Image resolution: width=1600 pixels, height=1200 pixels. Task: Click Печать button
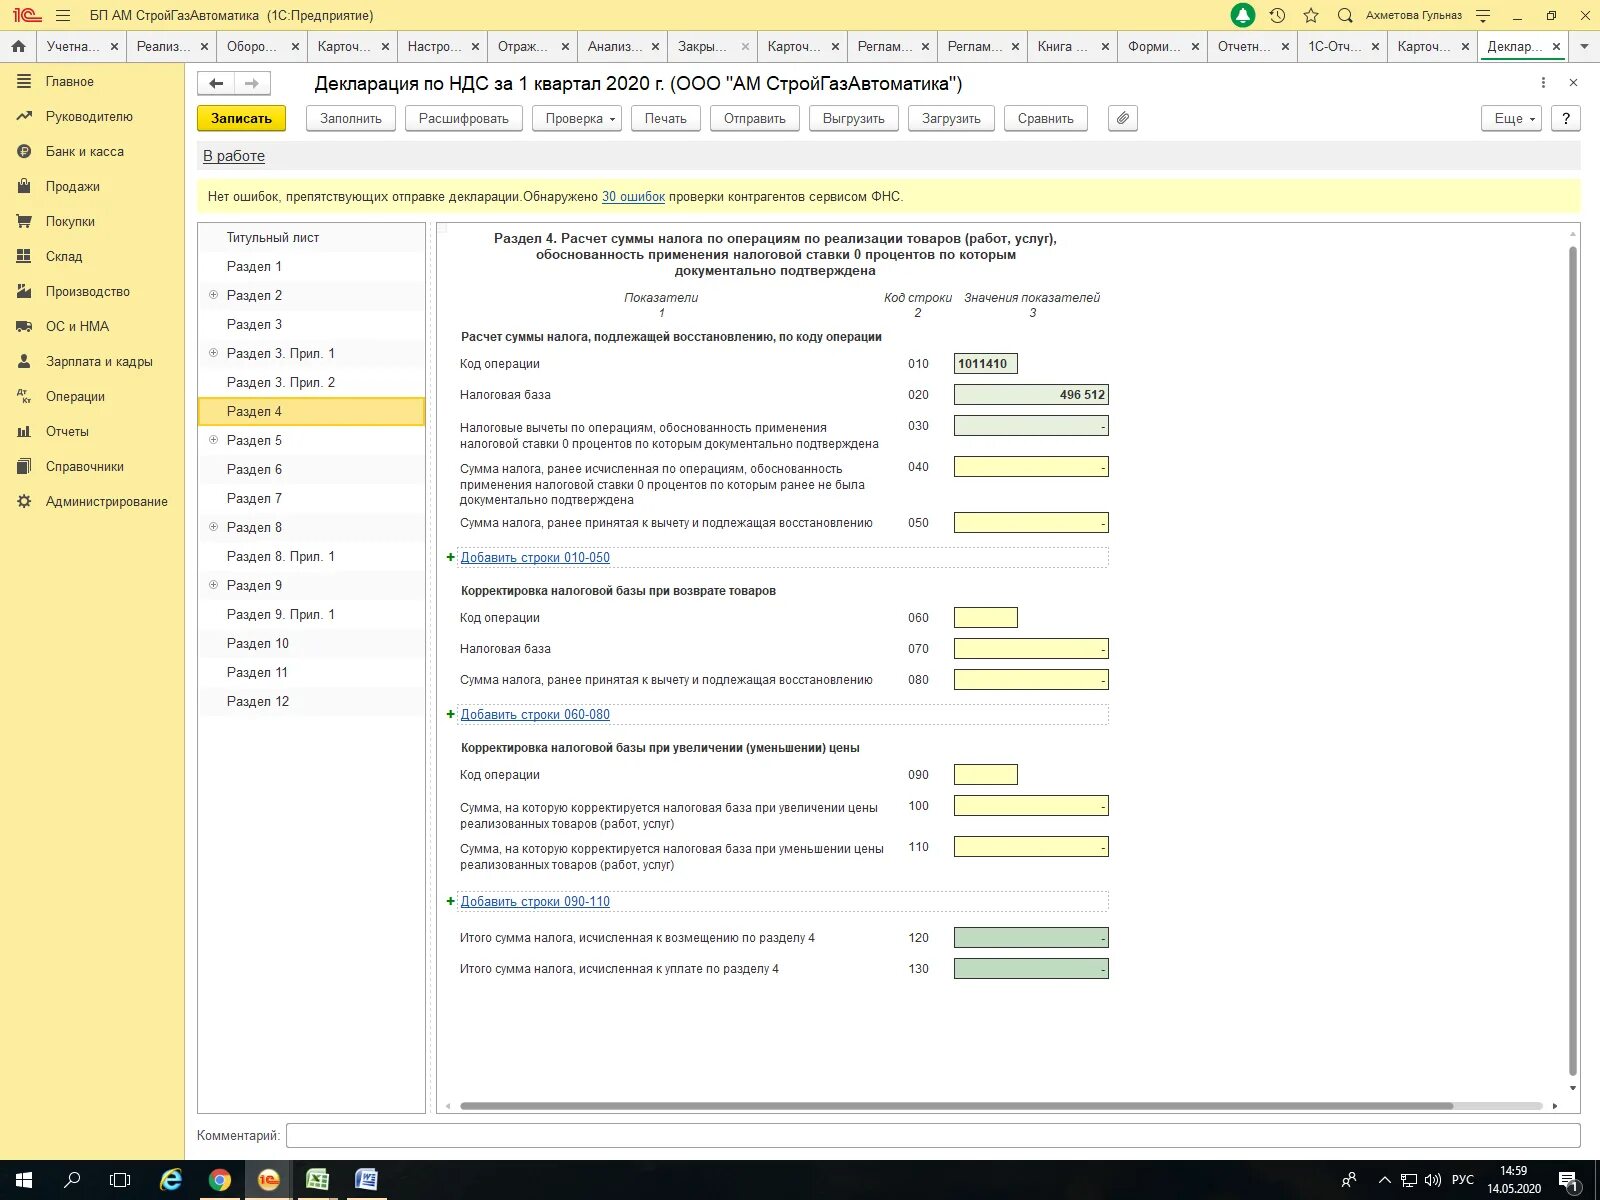point(666,118)
